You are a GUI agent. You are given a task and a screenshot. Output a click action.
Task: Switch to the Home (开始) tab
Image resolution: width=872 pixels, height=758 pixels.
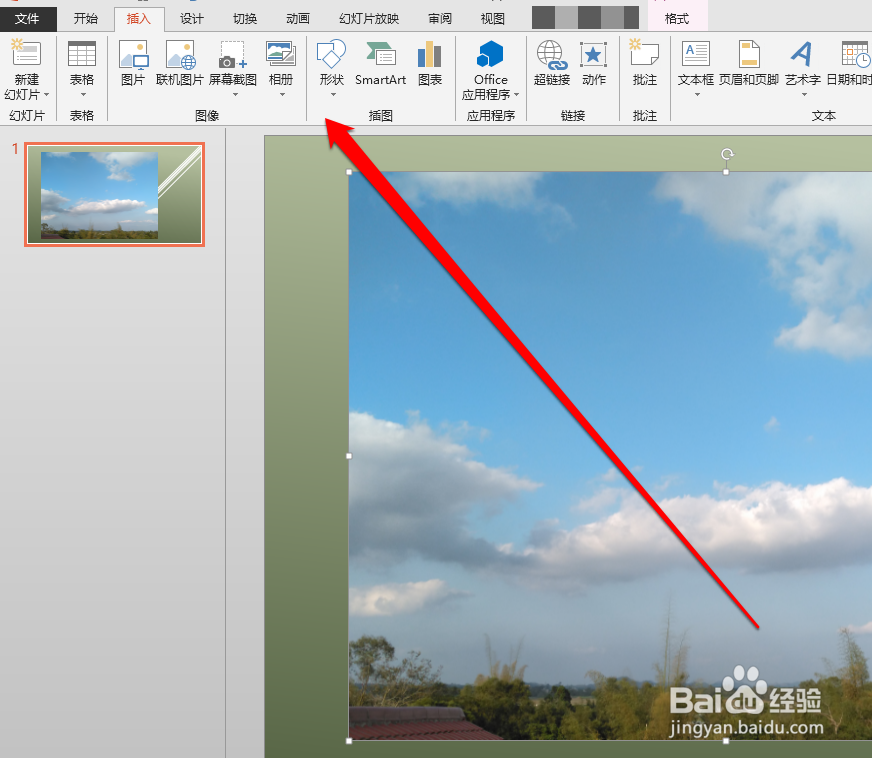click(86, 19)
